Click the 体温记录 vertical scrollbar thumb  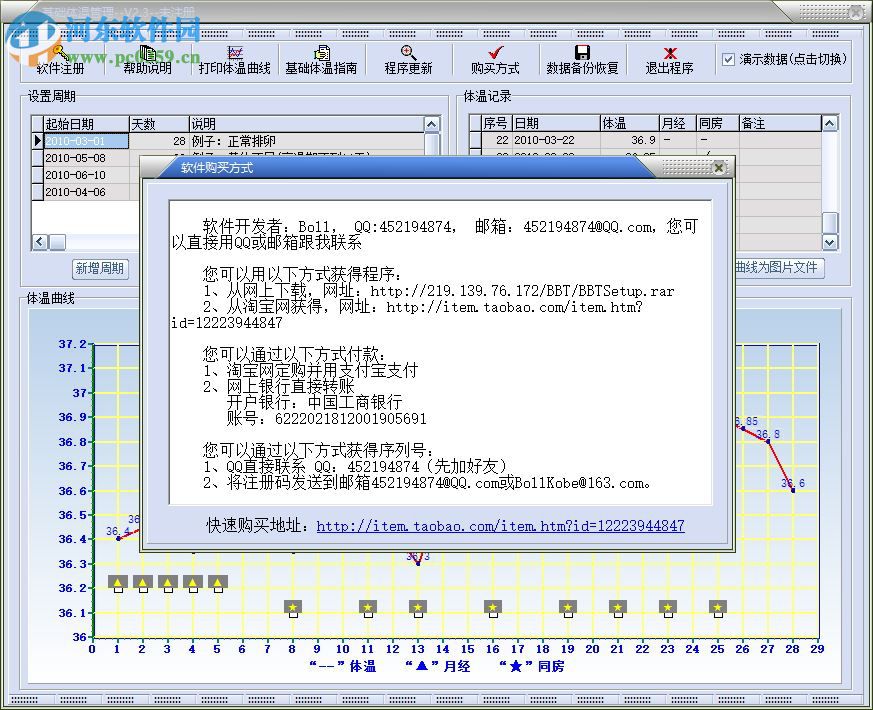(x=830, y=223)
